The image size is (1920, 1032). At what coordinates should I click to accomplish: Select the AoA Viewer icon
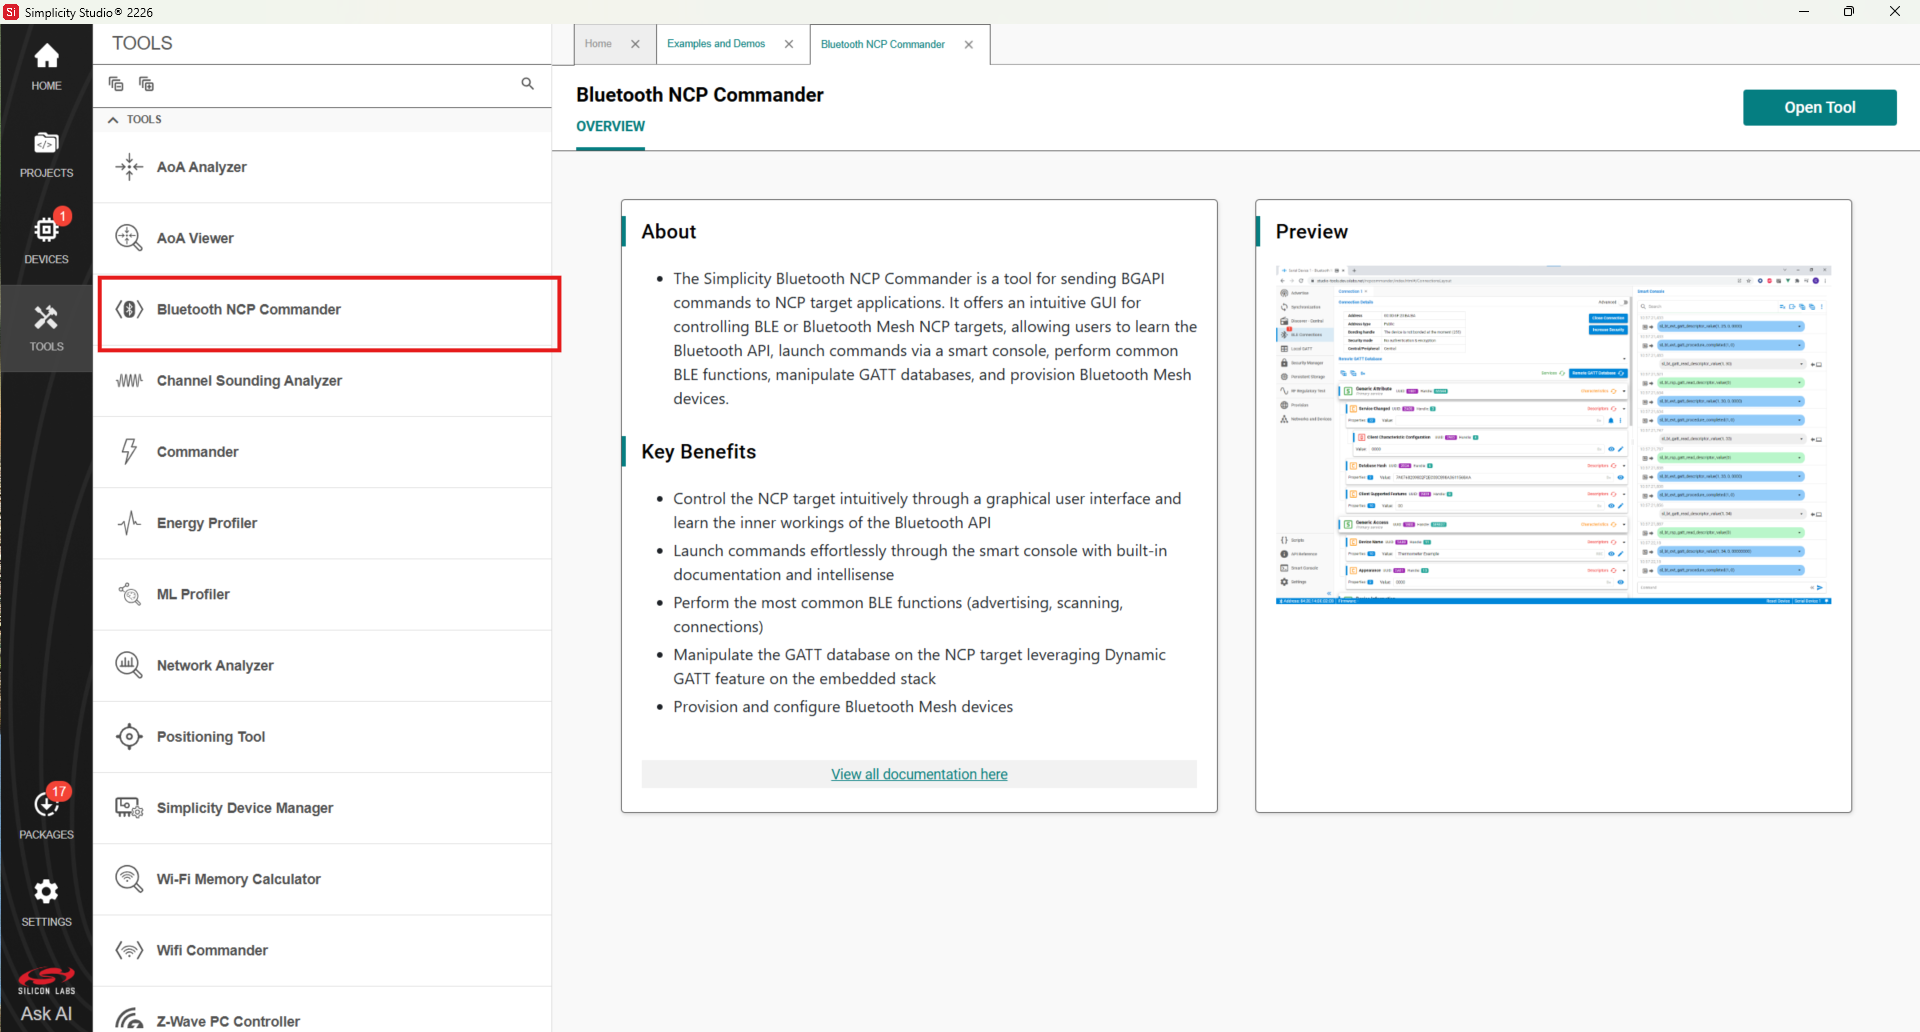[x=129, y=238]
